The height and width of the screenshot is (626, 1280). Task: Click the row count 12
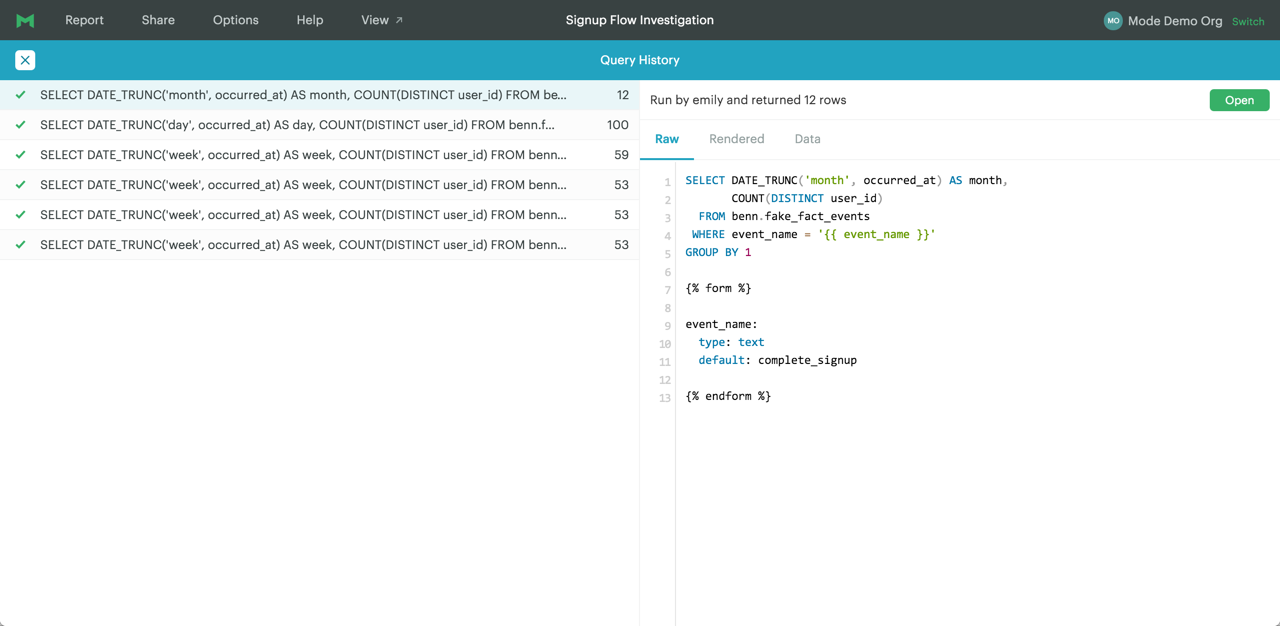pos(623,95)
